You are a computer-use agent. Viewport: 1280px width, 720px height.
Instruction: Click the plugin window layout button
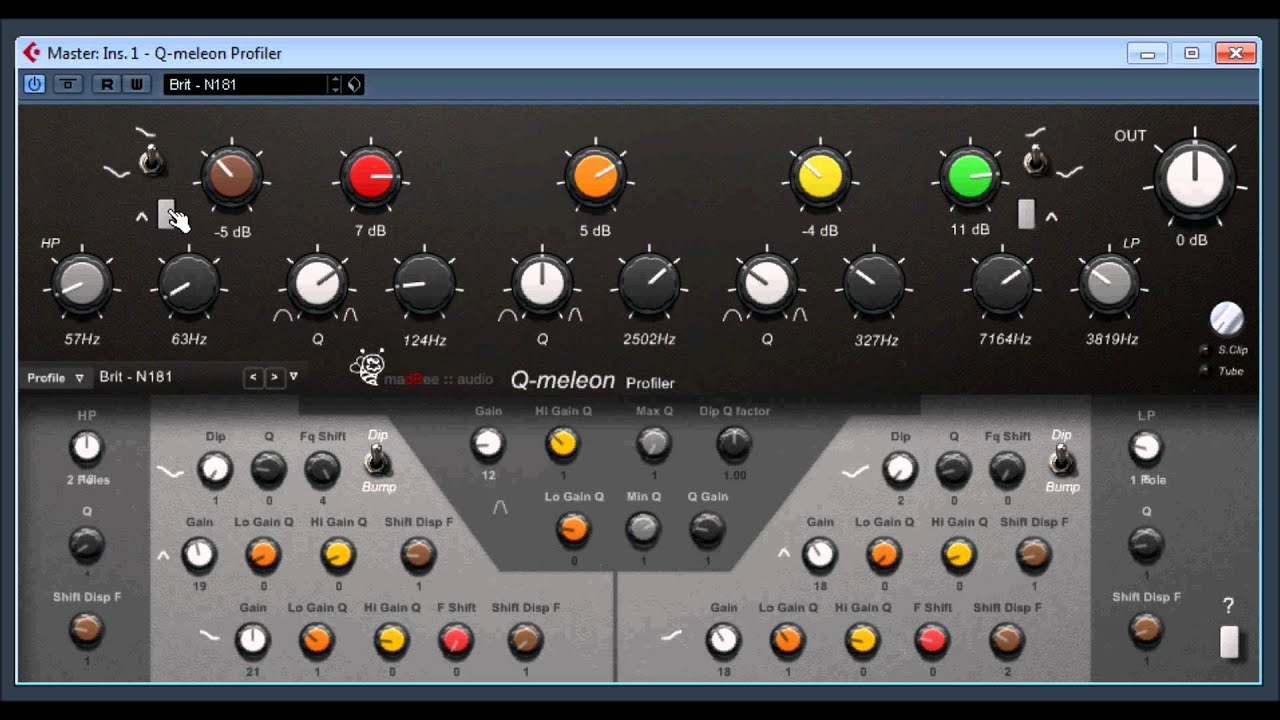pyautogui.click(x=68, y=84)
